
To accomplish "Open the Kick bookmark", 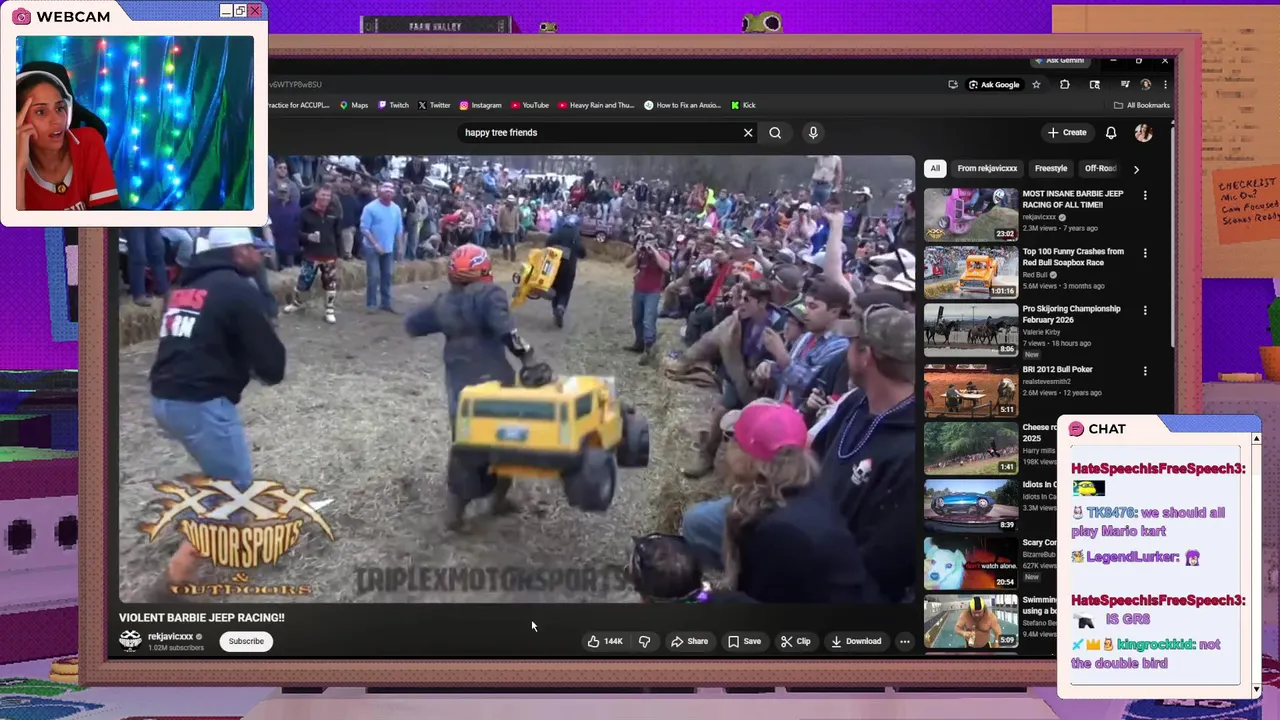I will tap(743, 105).
